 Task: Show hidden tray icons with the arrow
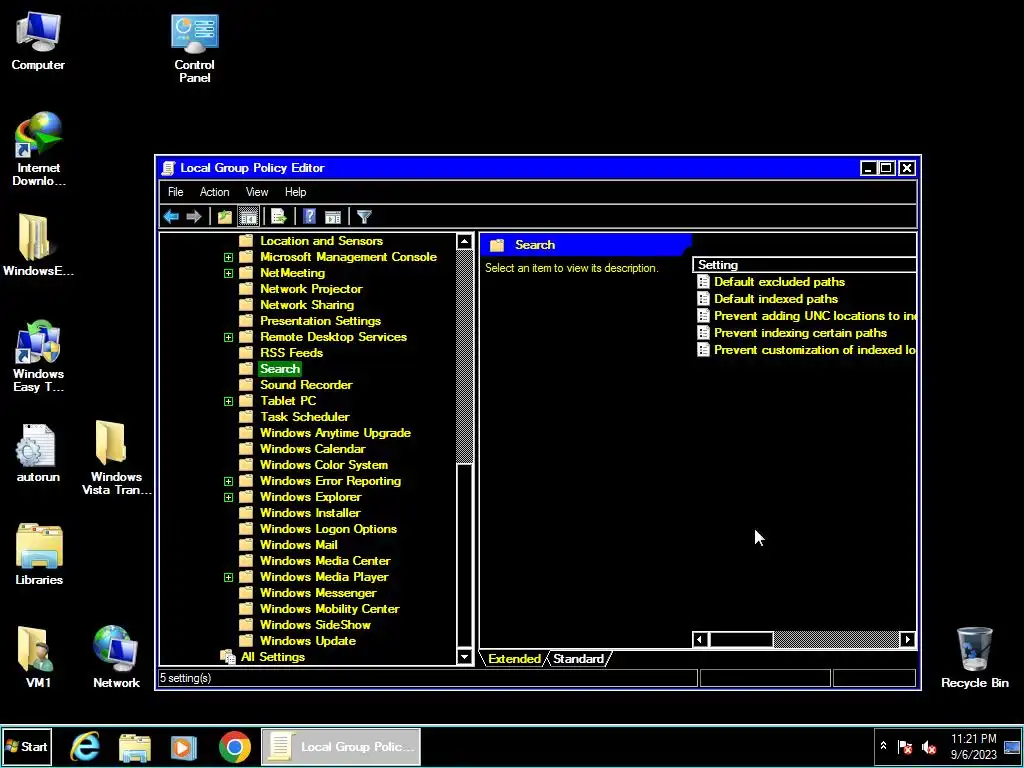pyautogui.click(x=883, y=746)
